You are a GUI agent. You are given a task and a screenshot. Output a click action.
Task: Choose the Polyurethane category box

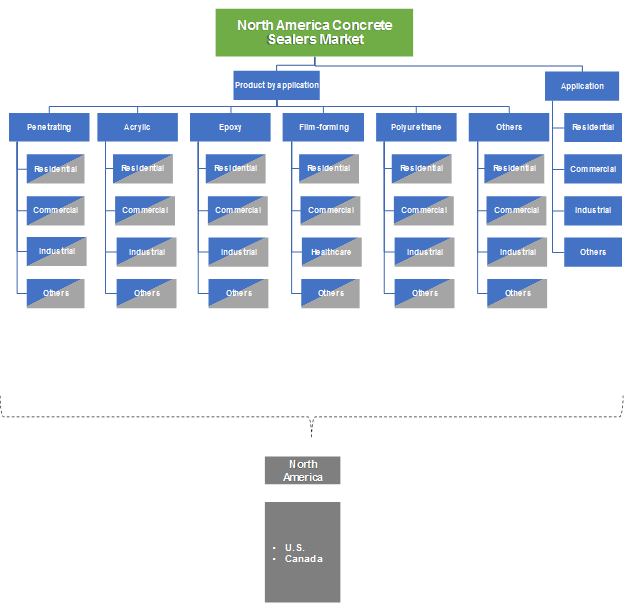(x=416, y=127)
